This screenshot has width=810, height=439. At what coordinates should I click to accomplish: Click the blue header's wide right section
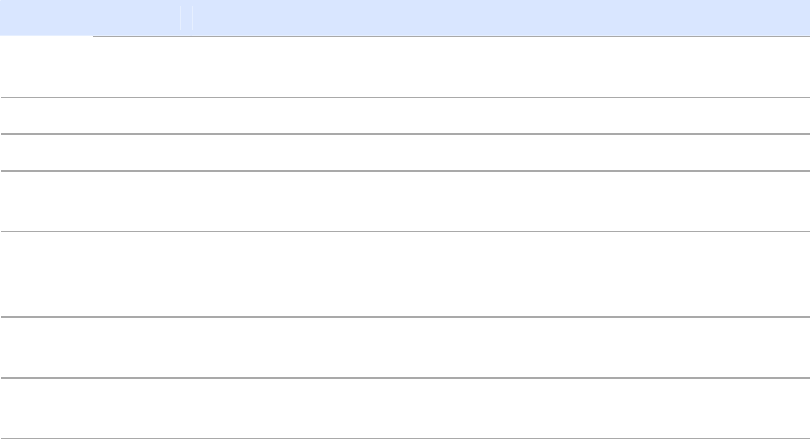pyautogui.click(x=500, y=18)
